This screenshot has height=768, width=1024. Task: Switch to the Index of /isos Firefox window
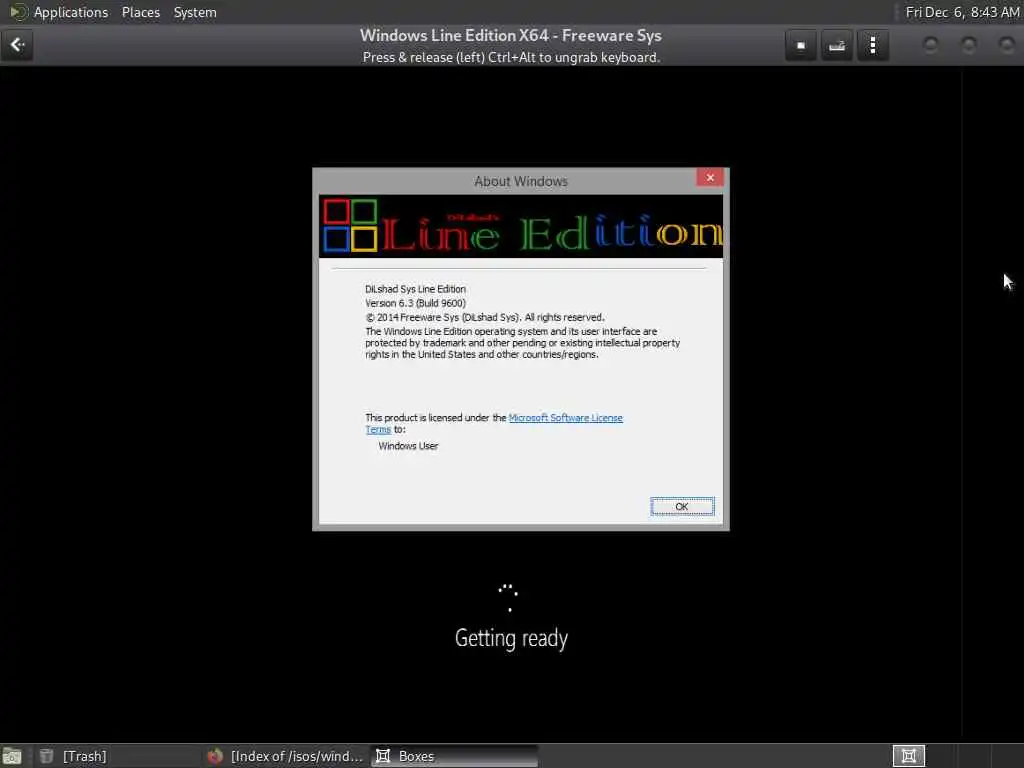[285, 756]
